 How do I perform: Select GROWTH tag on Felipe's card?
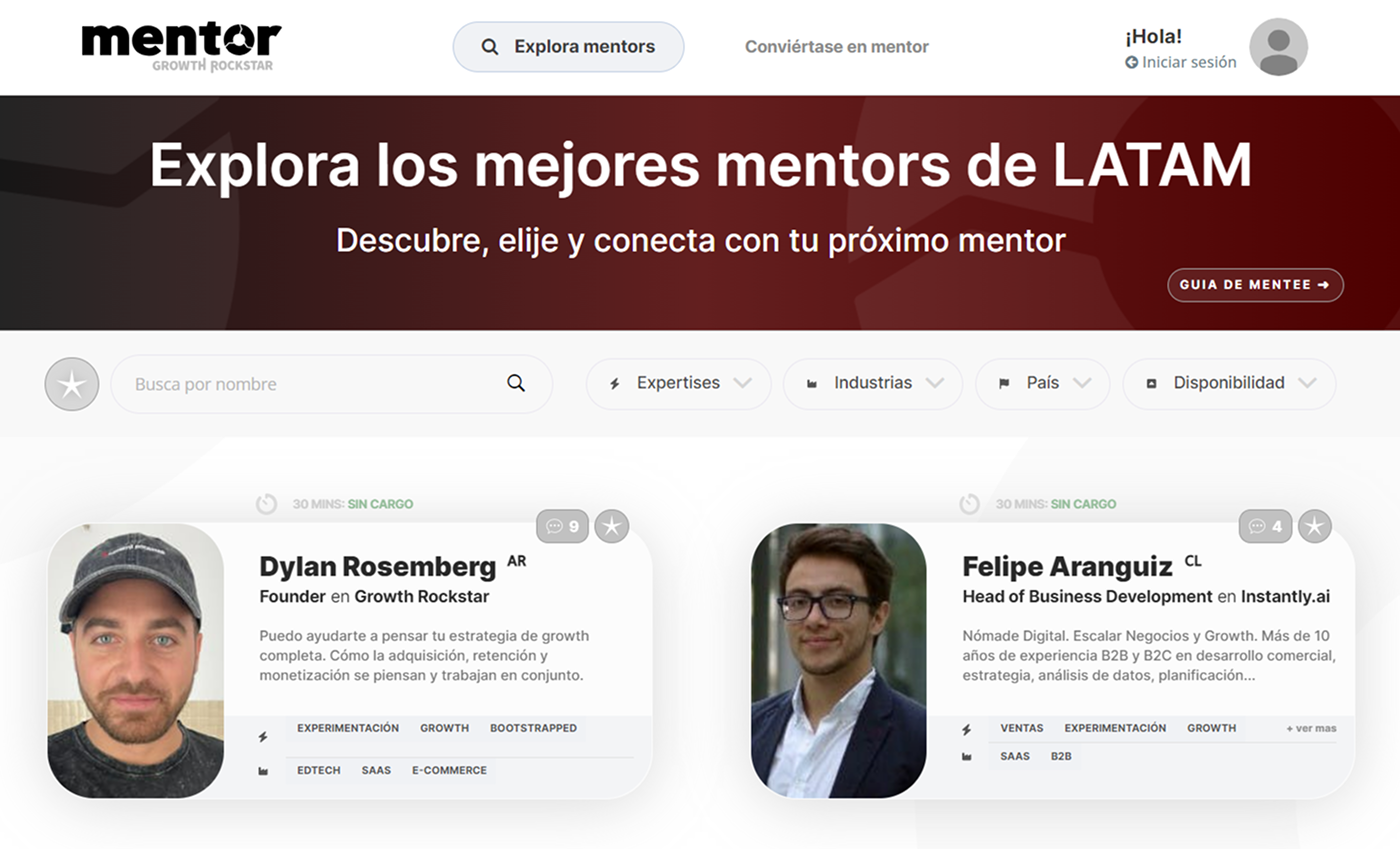pos(1211,728)
